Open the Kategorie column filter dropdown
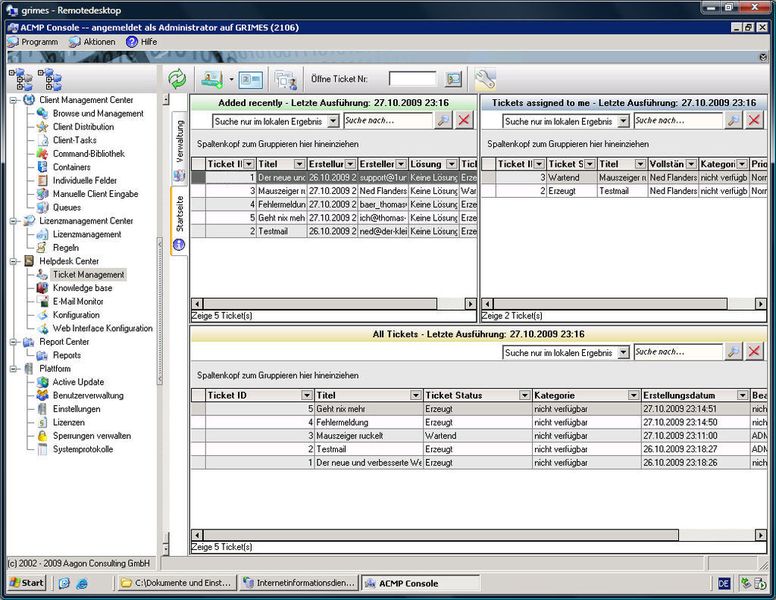 631,395
